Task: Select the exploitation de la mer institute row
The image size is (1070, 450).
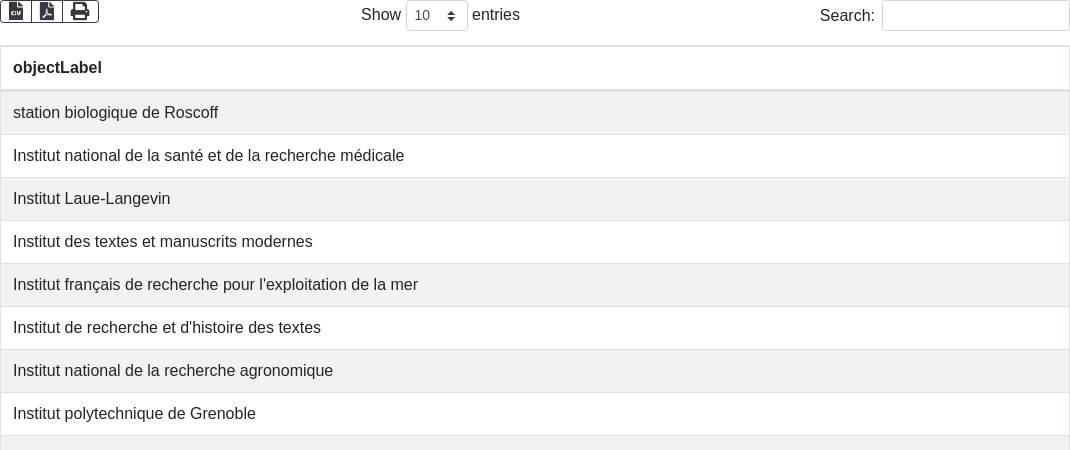Action: tap(215, 285)
